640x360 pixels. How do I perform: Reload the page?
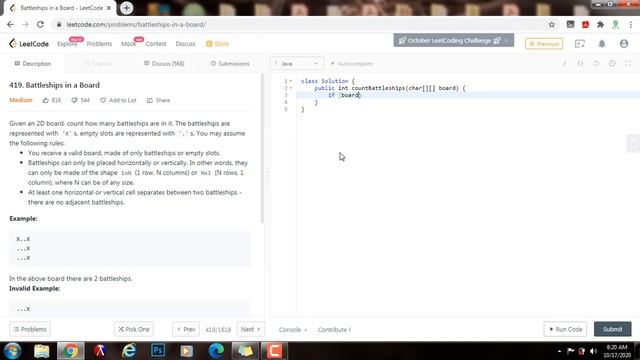pos(40,24)
